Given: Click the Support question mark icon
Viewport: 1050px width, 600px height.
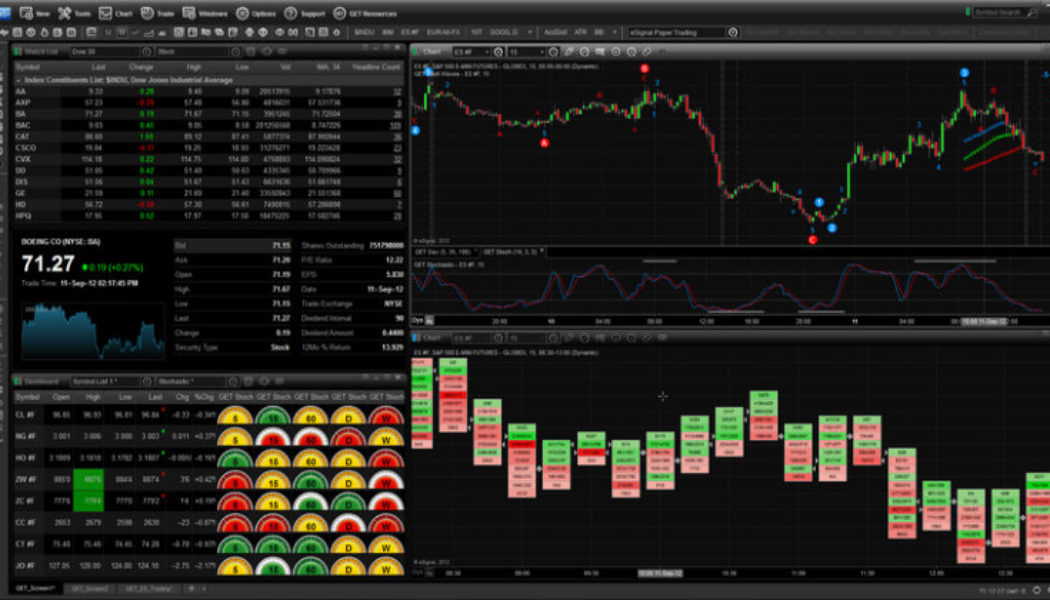Looking at the screenshot, I should click(x=290, y=14).
